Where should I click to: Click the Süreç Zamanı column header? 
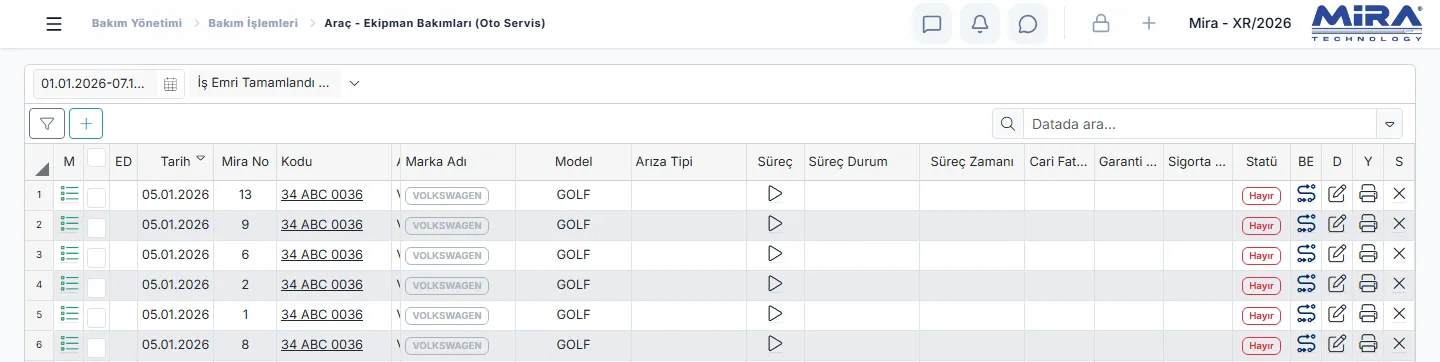(972, 161)
